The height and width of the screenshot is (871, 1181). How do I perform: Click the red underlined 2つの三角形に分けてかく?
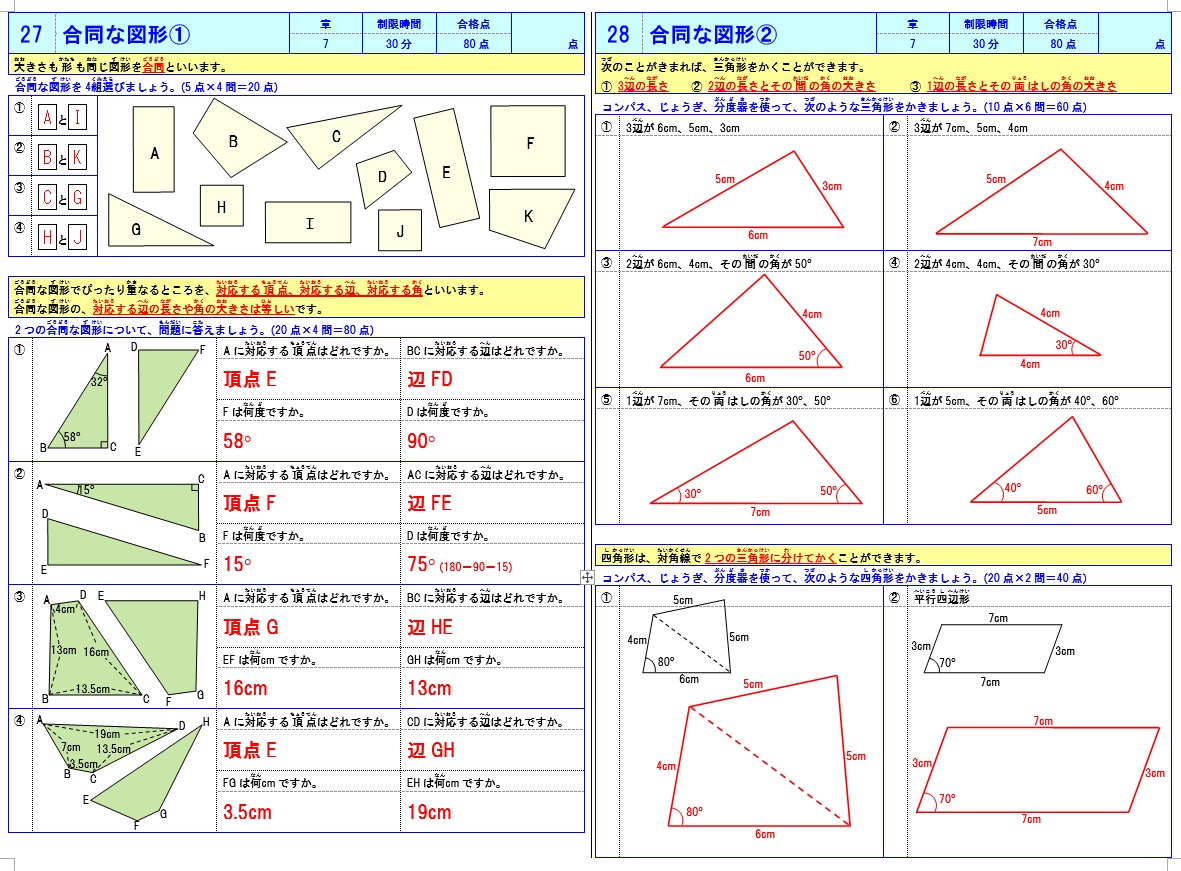click(x=771, y=557)
